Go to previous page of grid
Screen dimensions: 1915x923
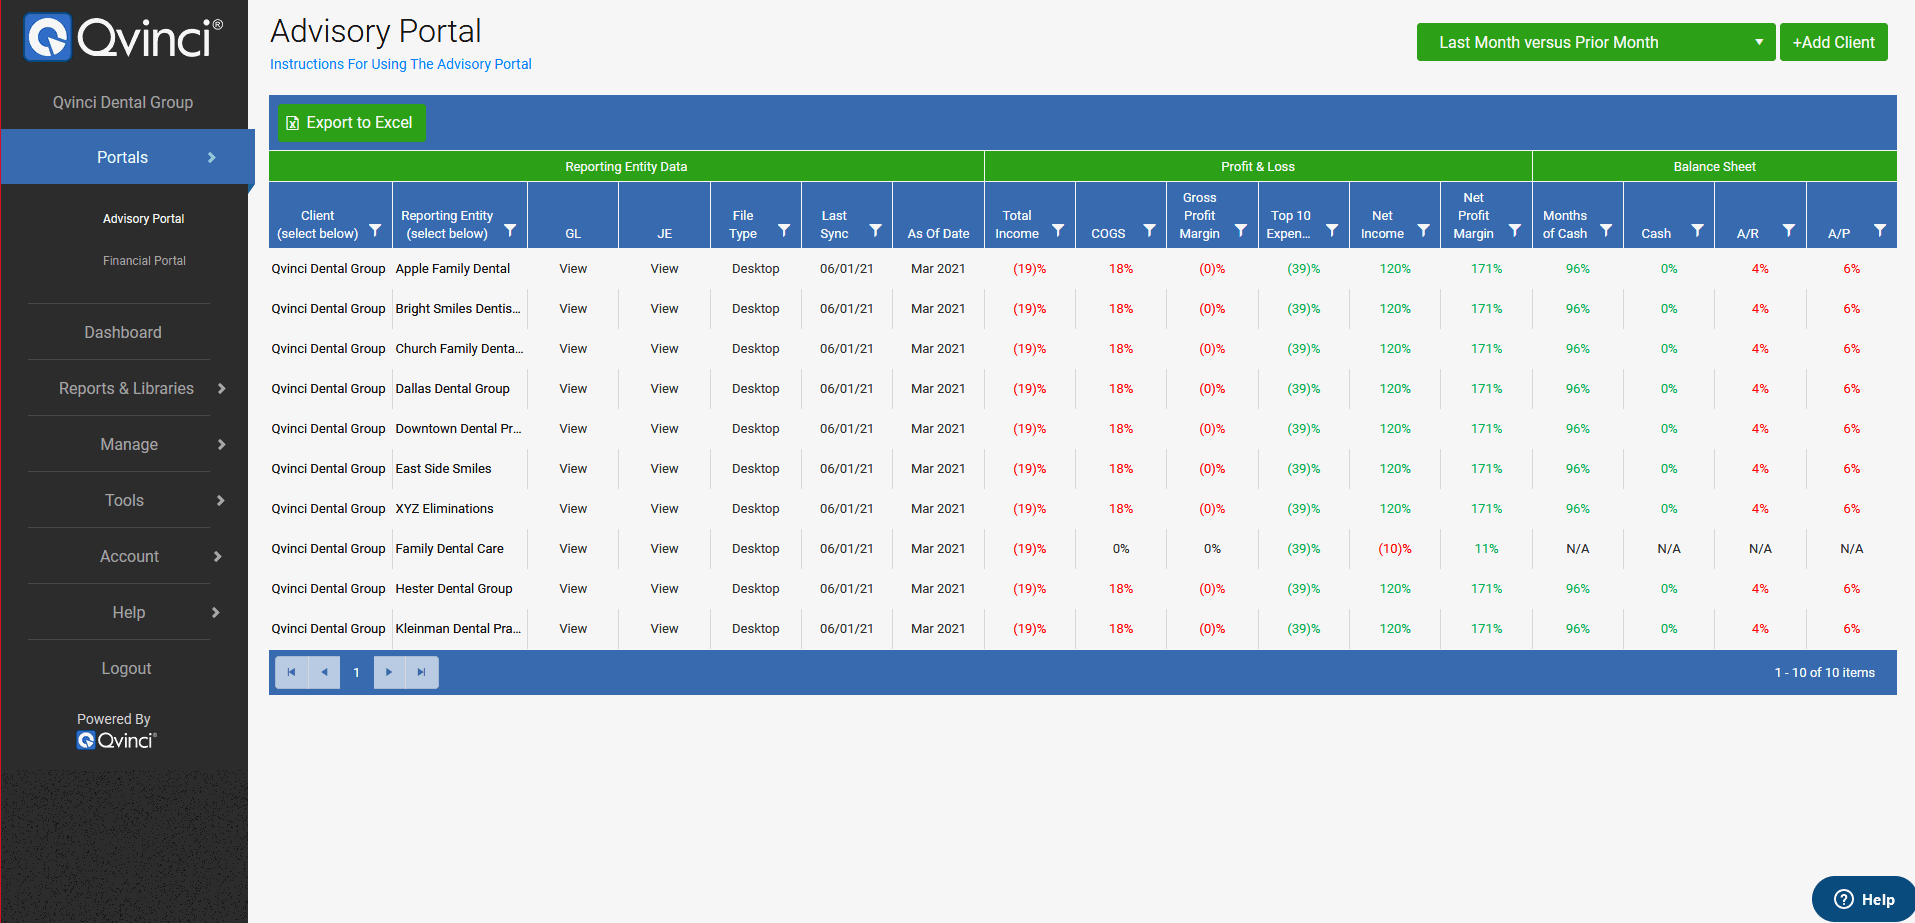click(324, 672)
